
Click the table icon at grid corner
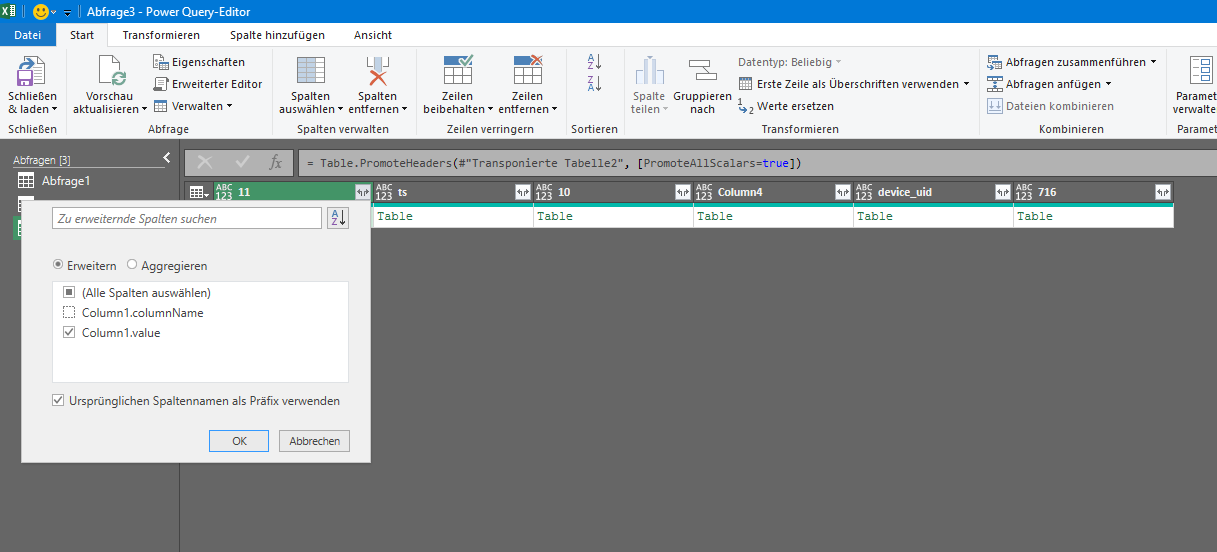tap(200, 192)
